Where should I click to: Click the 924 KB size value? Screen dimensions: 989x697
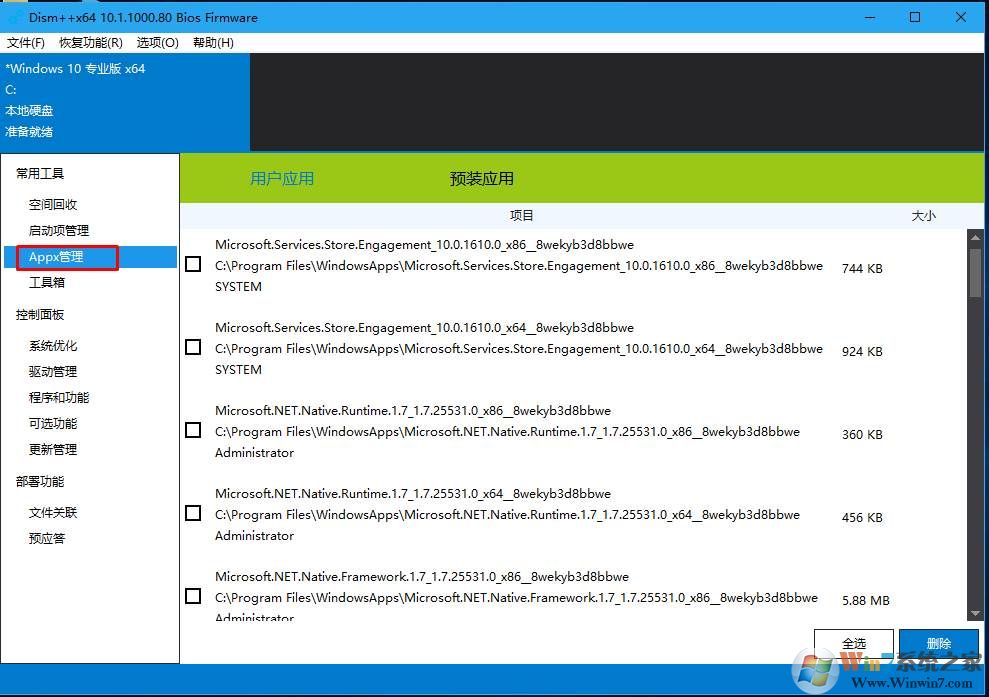pyautogui.click(x=862, y=351)
